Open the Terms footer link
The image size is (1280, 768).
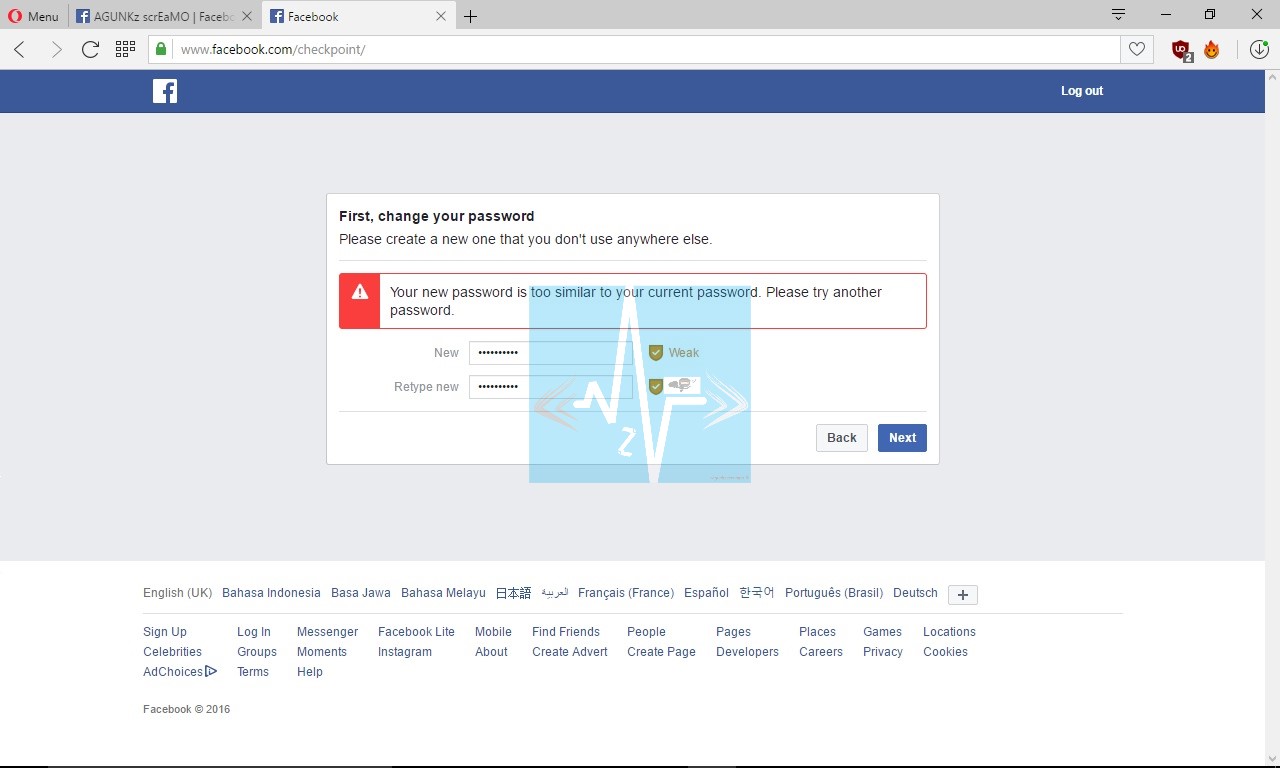pyautogui.click(x=253, y=672)
